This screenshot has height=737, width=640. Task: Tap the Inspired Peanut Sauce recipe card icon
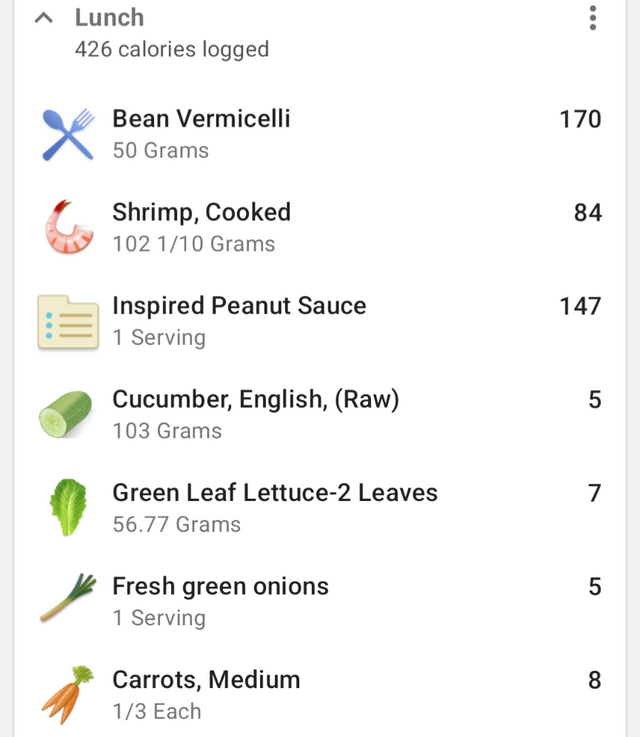click(68, 321)
